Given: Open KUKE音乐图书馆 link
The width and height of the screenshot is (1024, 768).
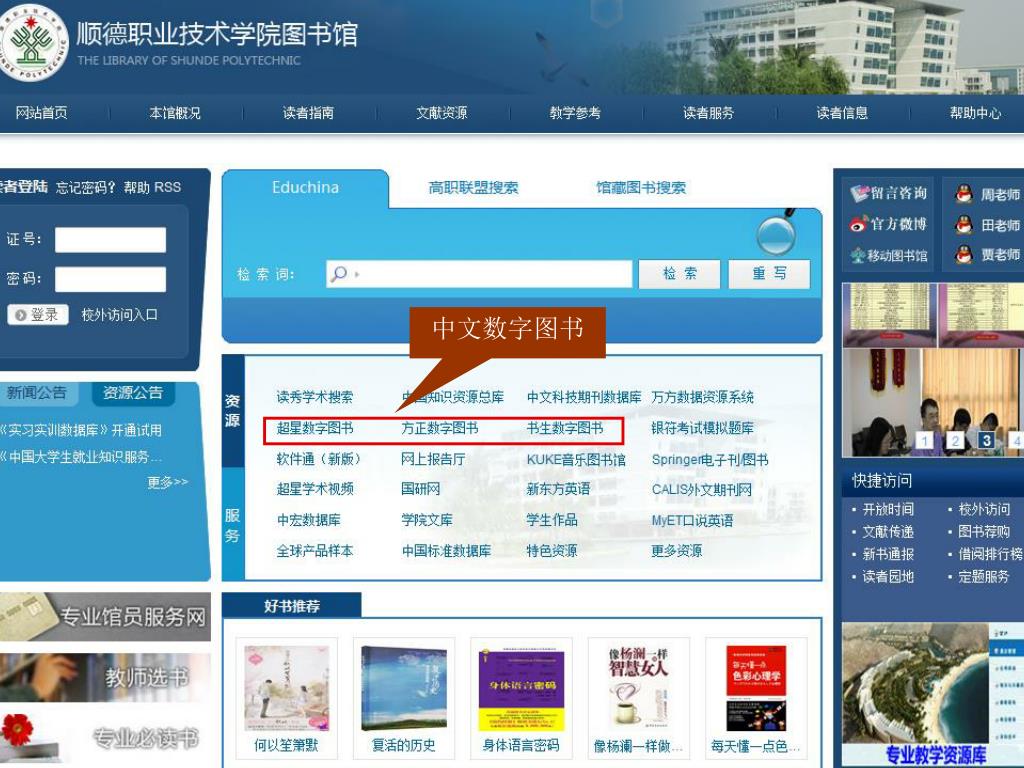Looking at the screenshot, I should [576, 460].
